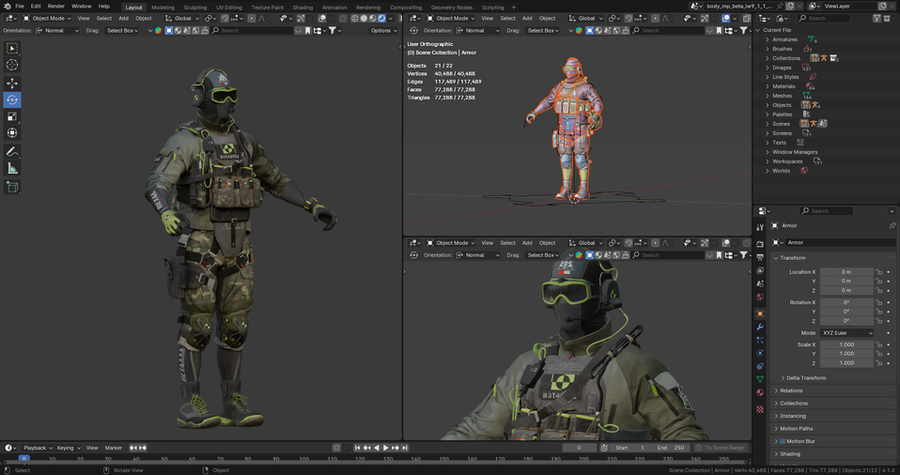Toggle lock on Location X
Screen dimensions: 900x475
click(879, 272)
